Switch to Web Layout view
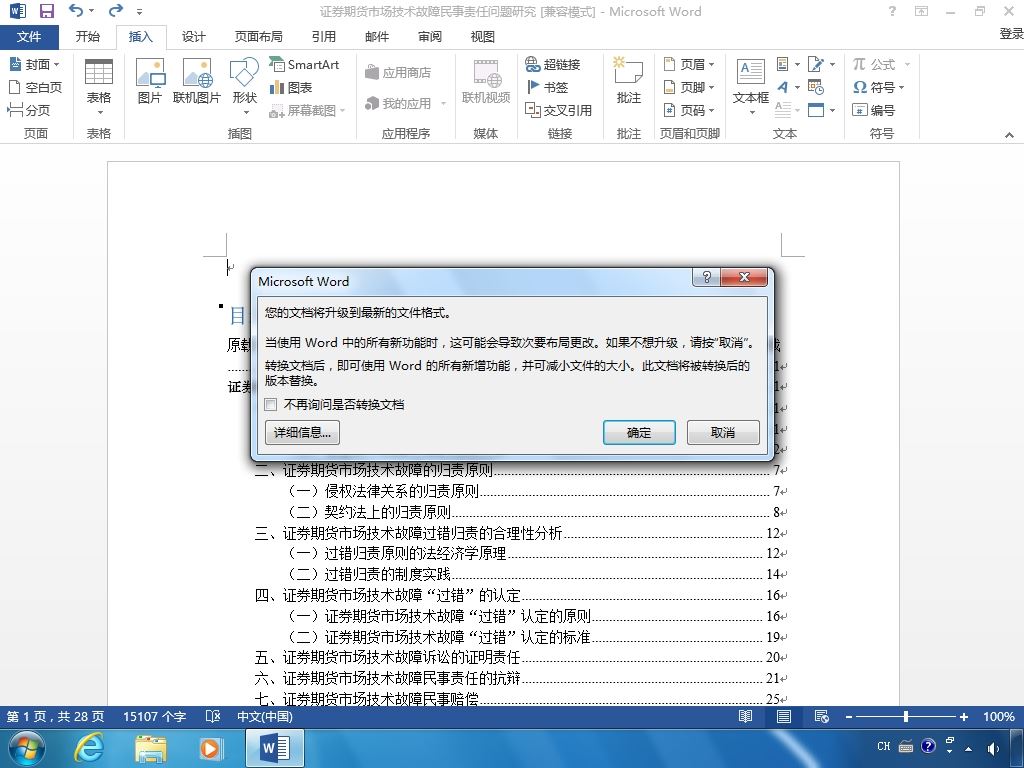 [x=822, y=716]
